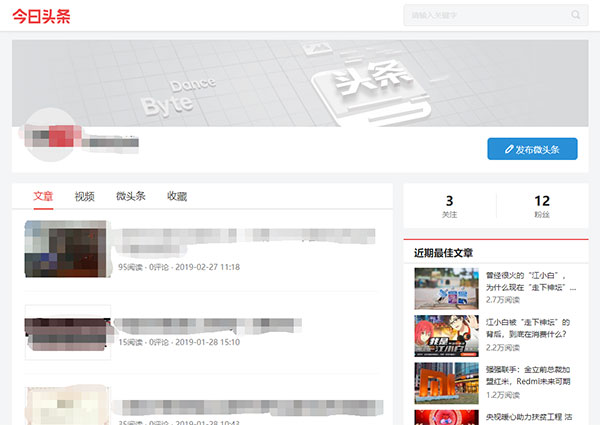Click the title of the 95阅读 article
Viewport: 600px width, 425px height.
pyautogui.click(x=245, y=241)
